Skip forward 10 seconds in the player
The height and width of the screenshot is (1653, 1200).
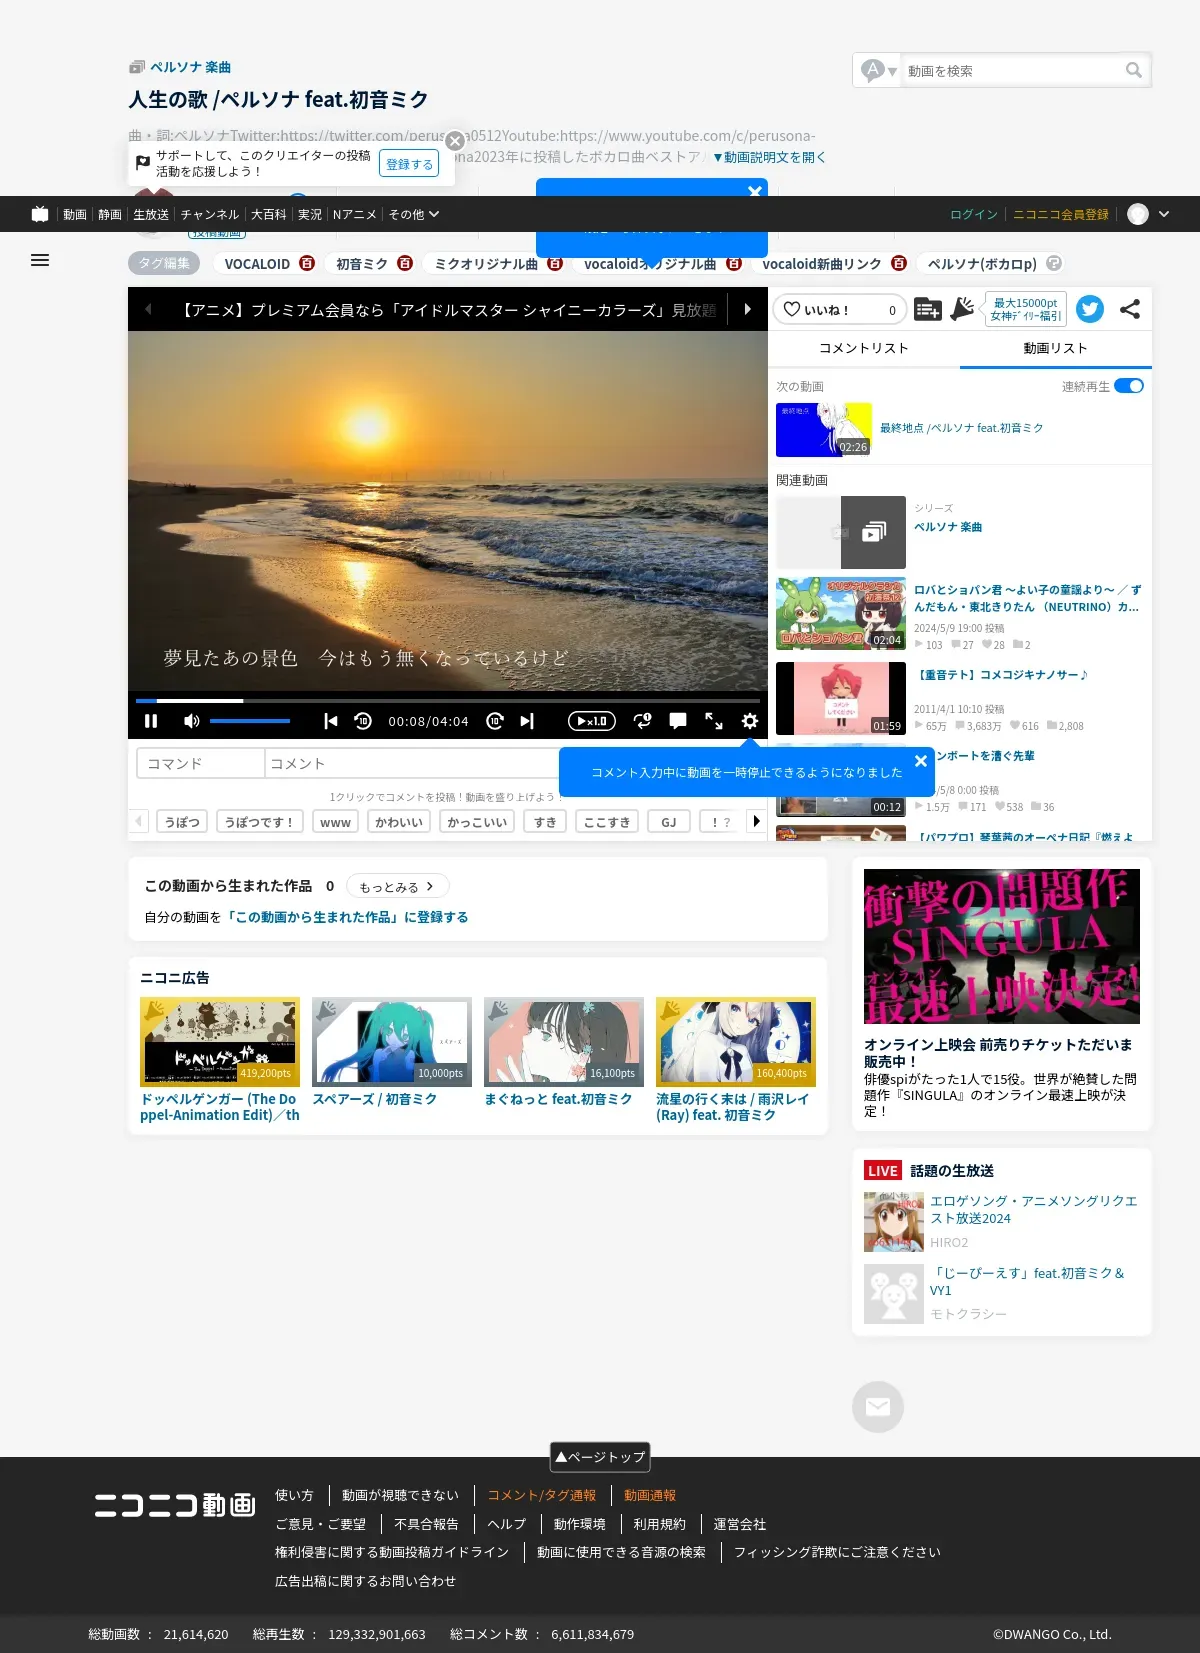tap(495, 721)
